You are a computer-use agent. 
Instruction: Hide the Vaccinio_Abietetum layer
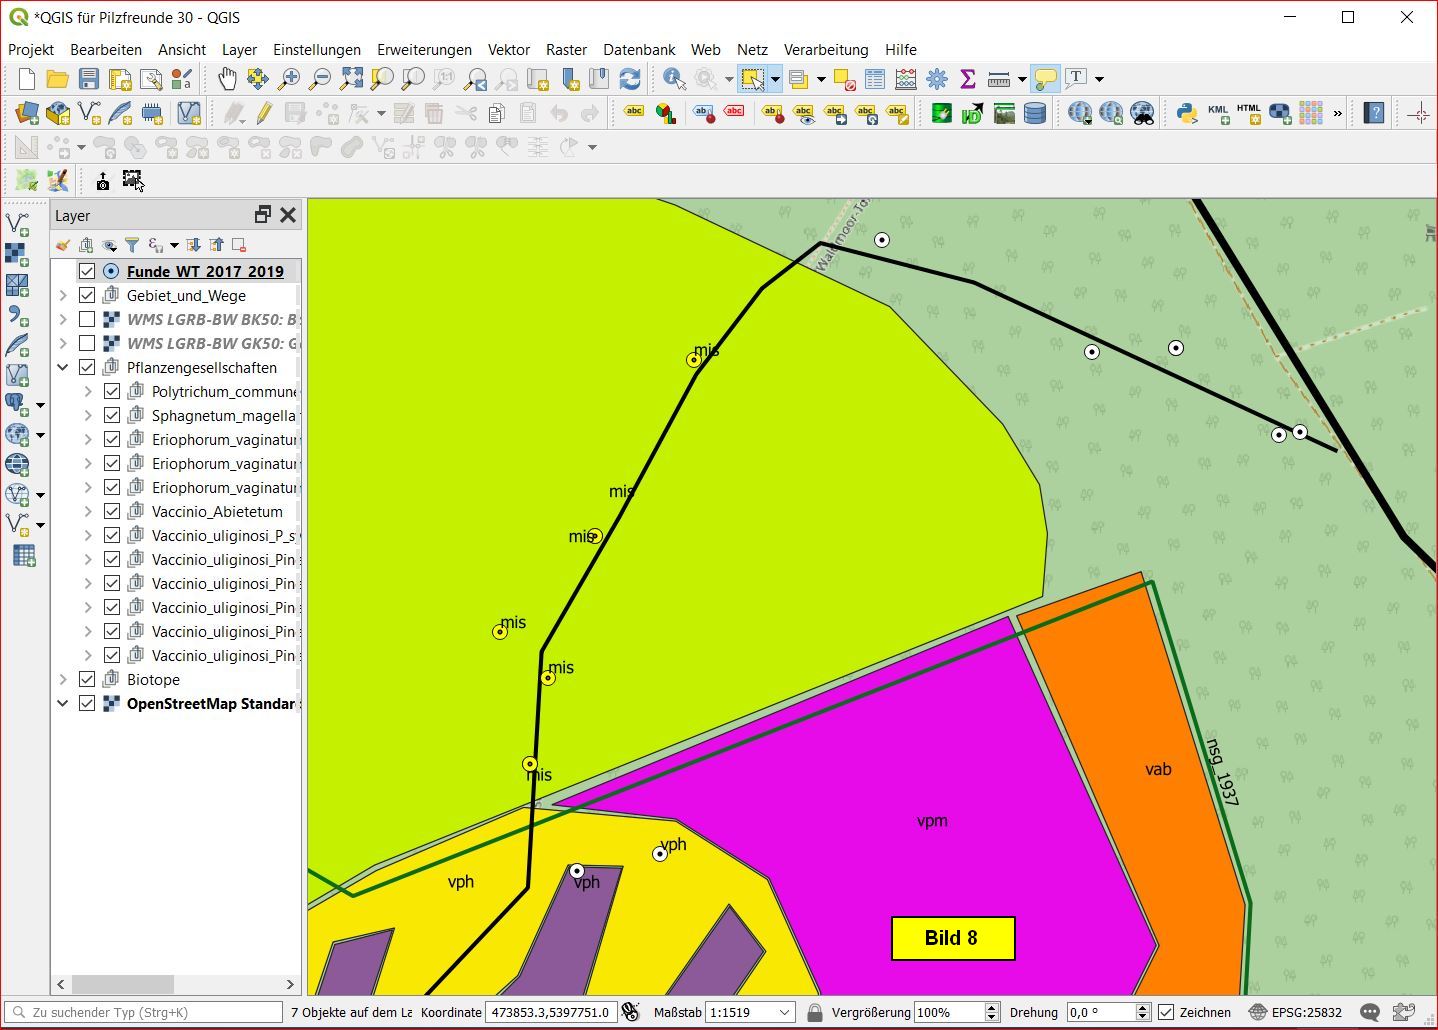(112, 511)
